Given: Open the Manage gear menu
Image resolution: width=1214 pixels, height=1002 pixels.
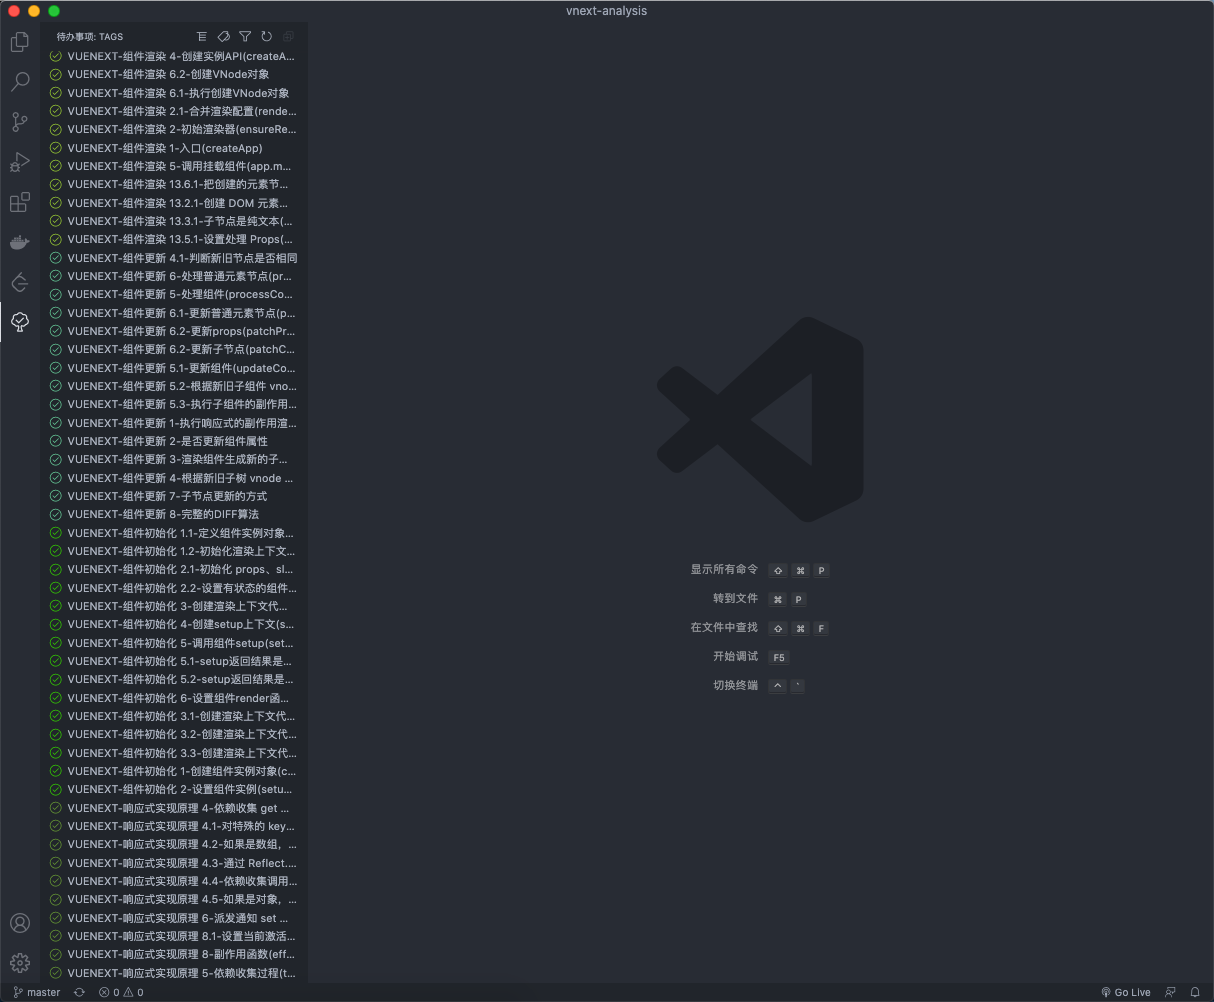Looking at the screenshot, I should point(20,963).
